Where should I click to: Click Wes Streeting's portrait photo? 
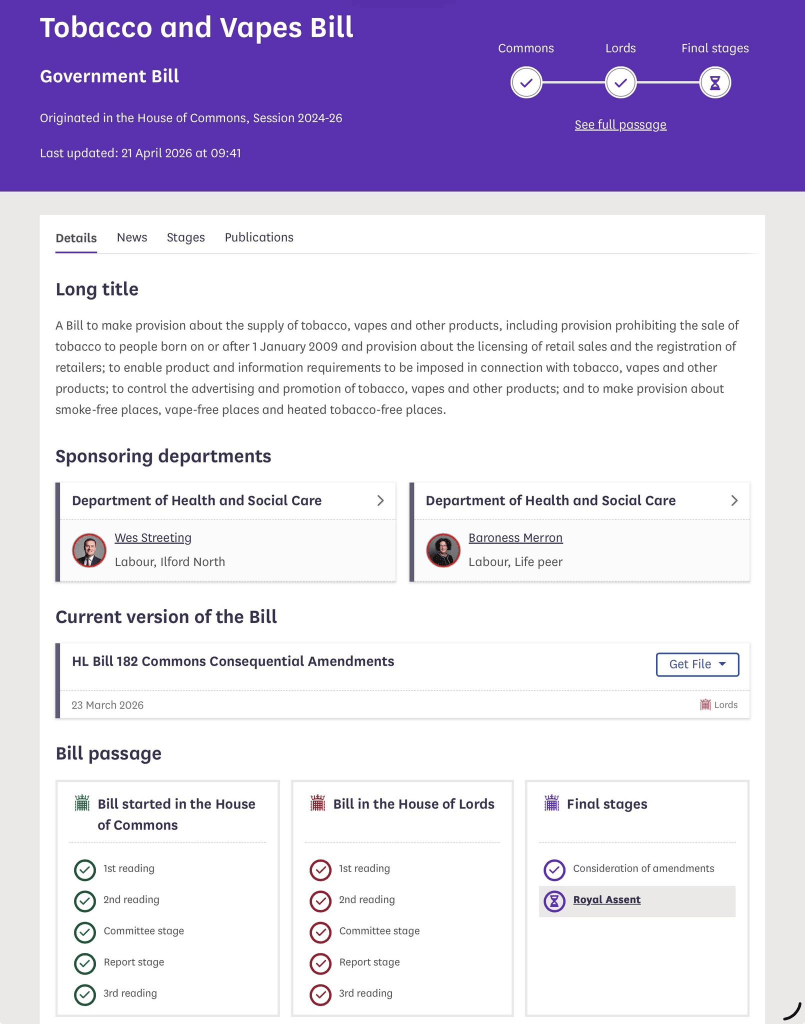pyautogui.click(x=89, y=550)
